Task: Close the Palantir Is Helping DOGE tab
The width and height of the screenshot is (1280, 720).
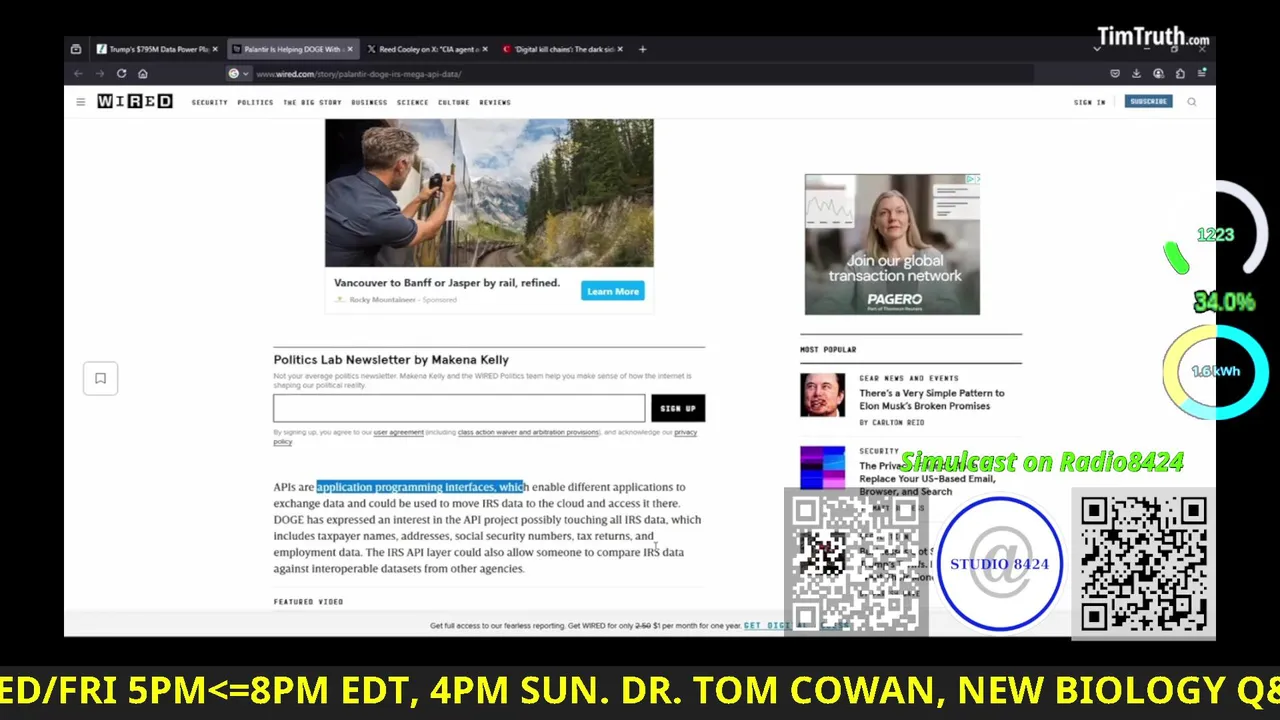Action: (350, 49)
